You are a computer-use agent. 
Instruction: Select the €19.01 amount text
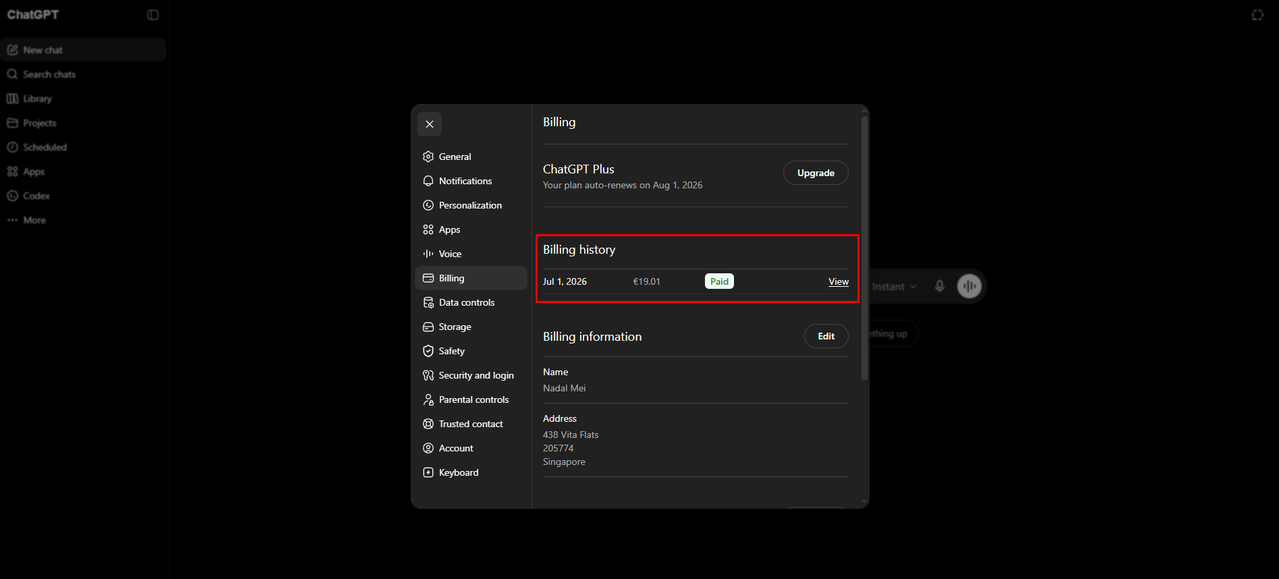point(647,282)
